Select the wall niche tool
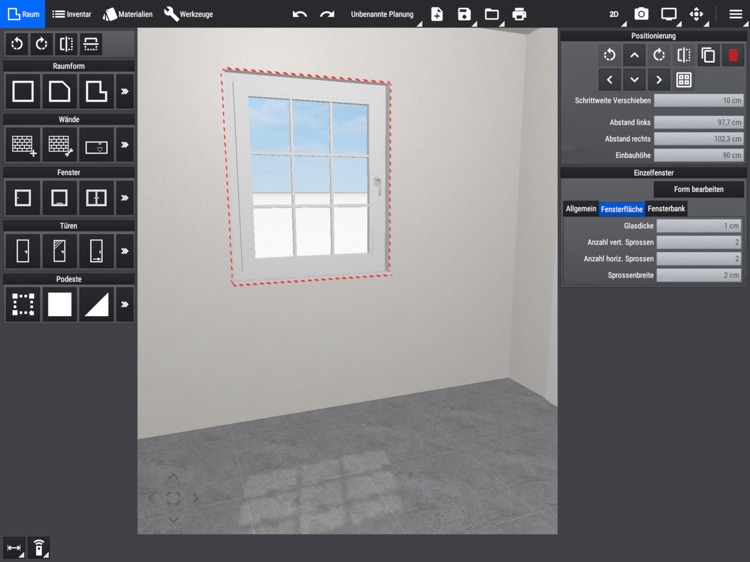The image size is (750, 562). click(x=96, y=145)
